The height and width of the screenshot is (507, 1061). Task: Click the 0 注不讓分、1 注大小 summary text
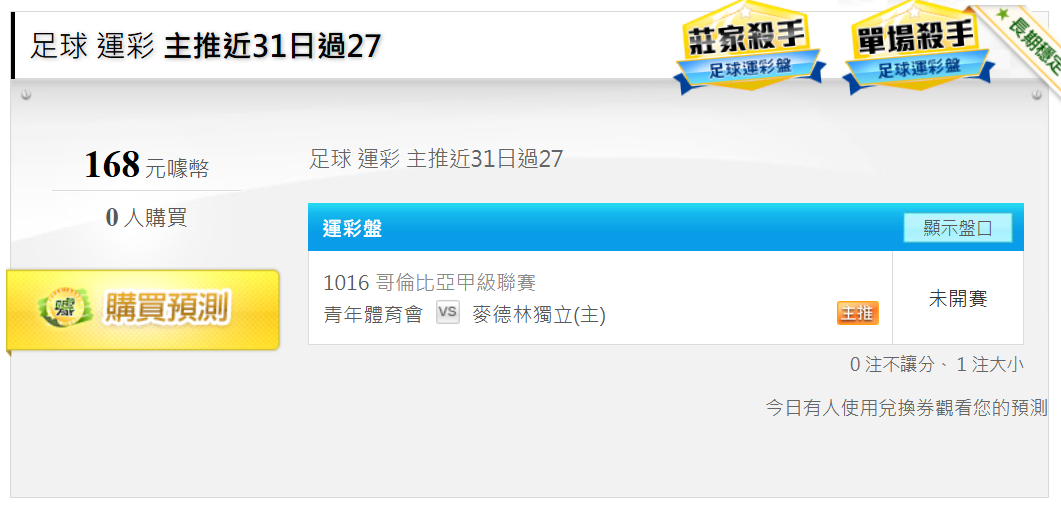click(936, 365)
